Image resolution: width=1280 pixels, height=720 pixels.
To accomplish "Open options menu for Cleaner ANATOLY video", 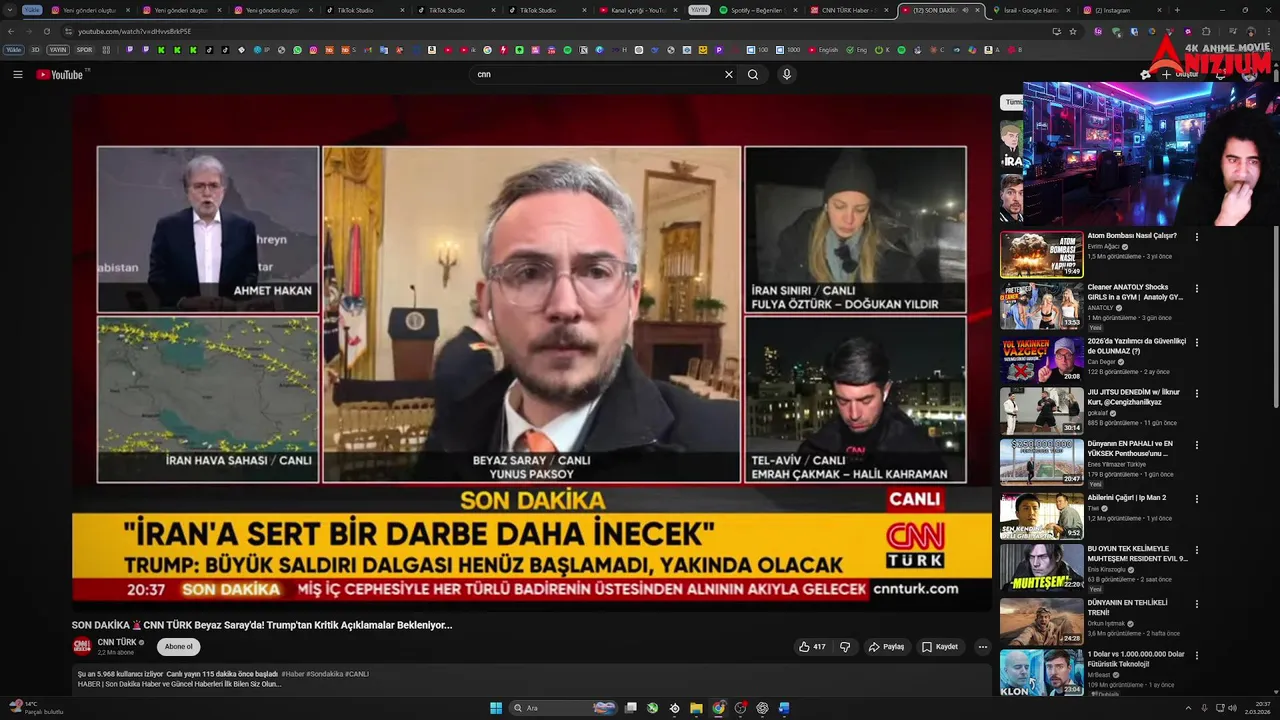I will pyautogui.click(x=1196, y=289).
